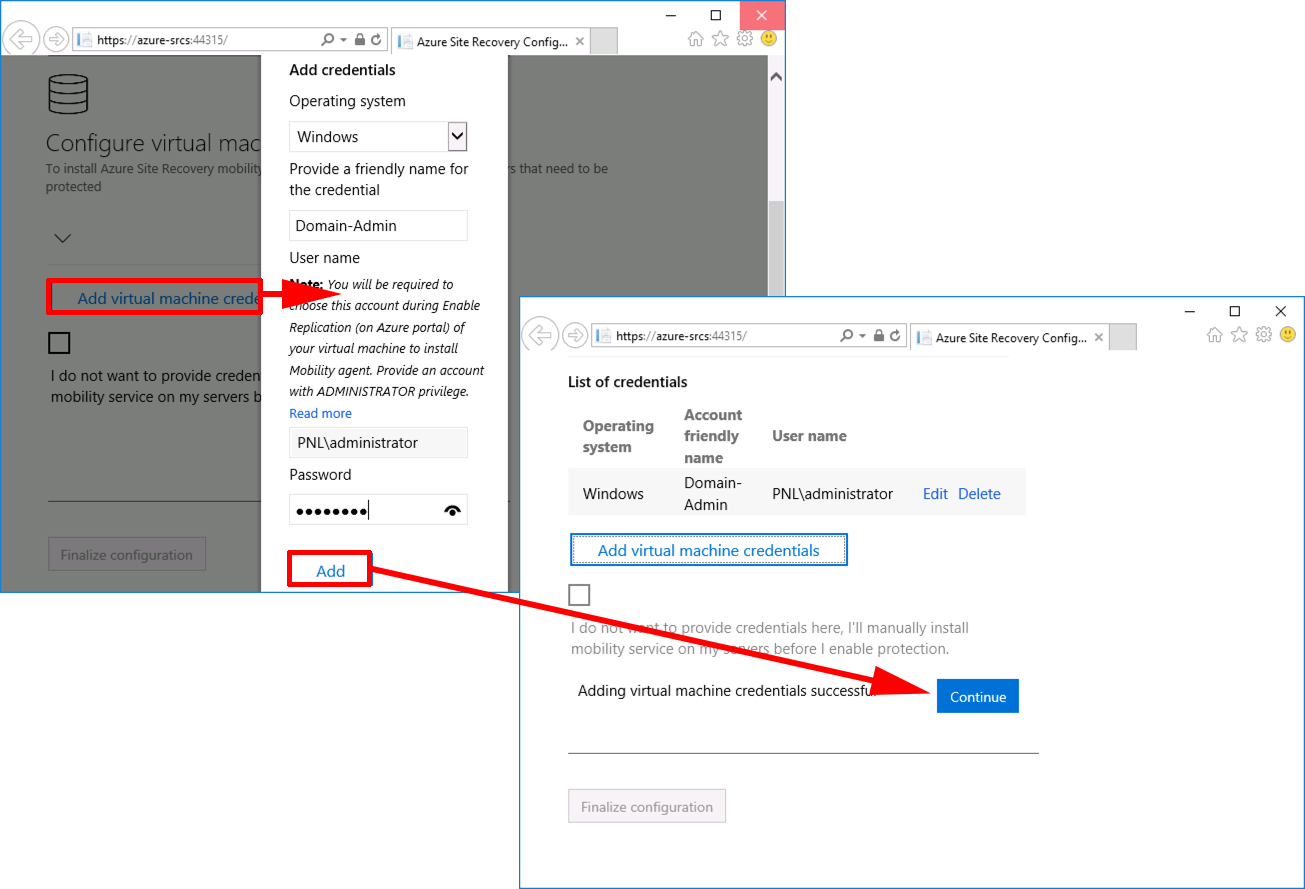Close Azure Site Recovery tab in left window

click(x=581, y=42)
